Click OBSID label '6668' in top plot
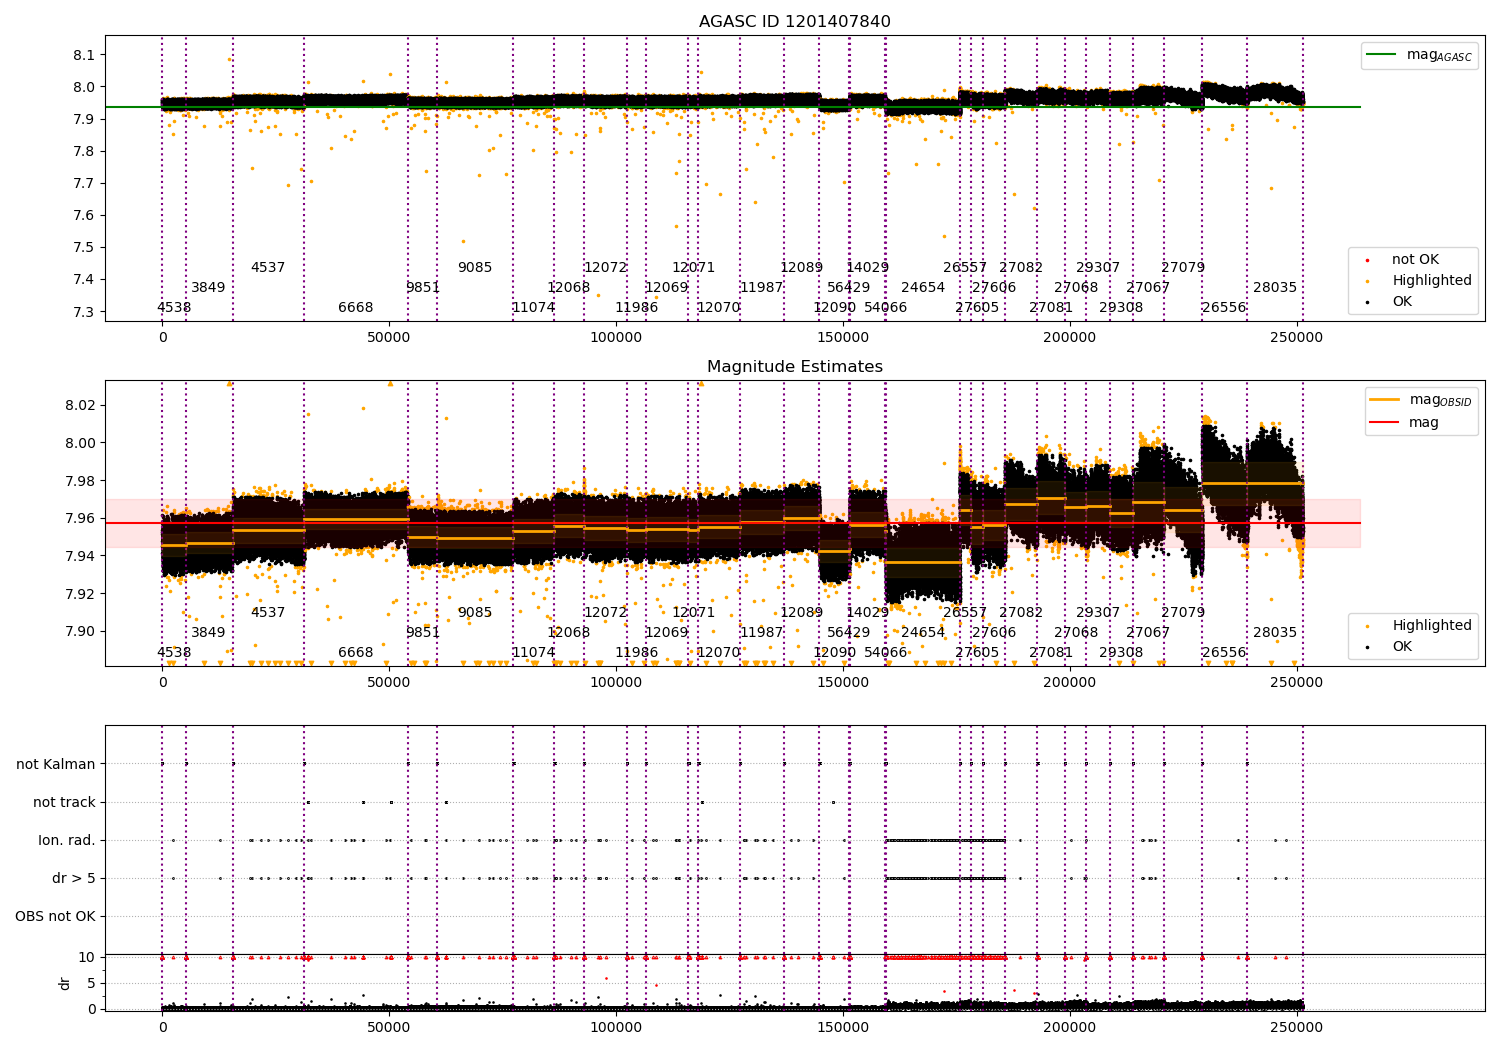 [356, 308]
